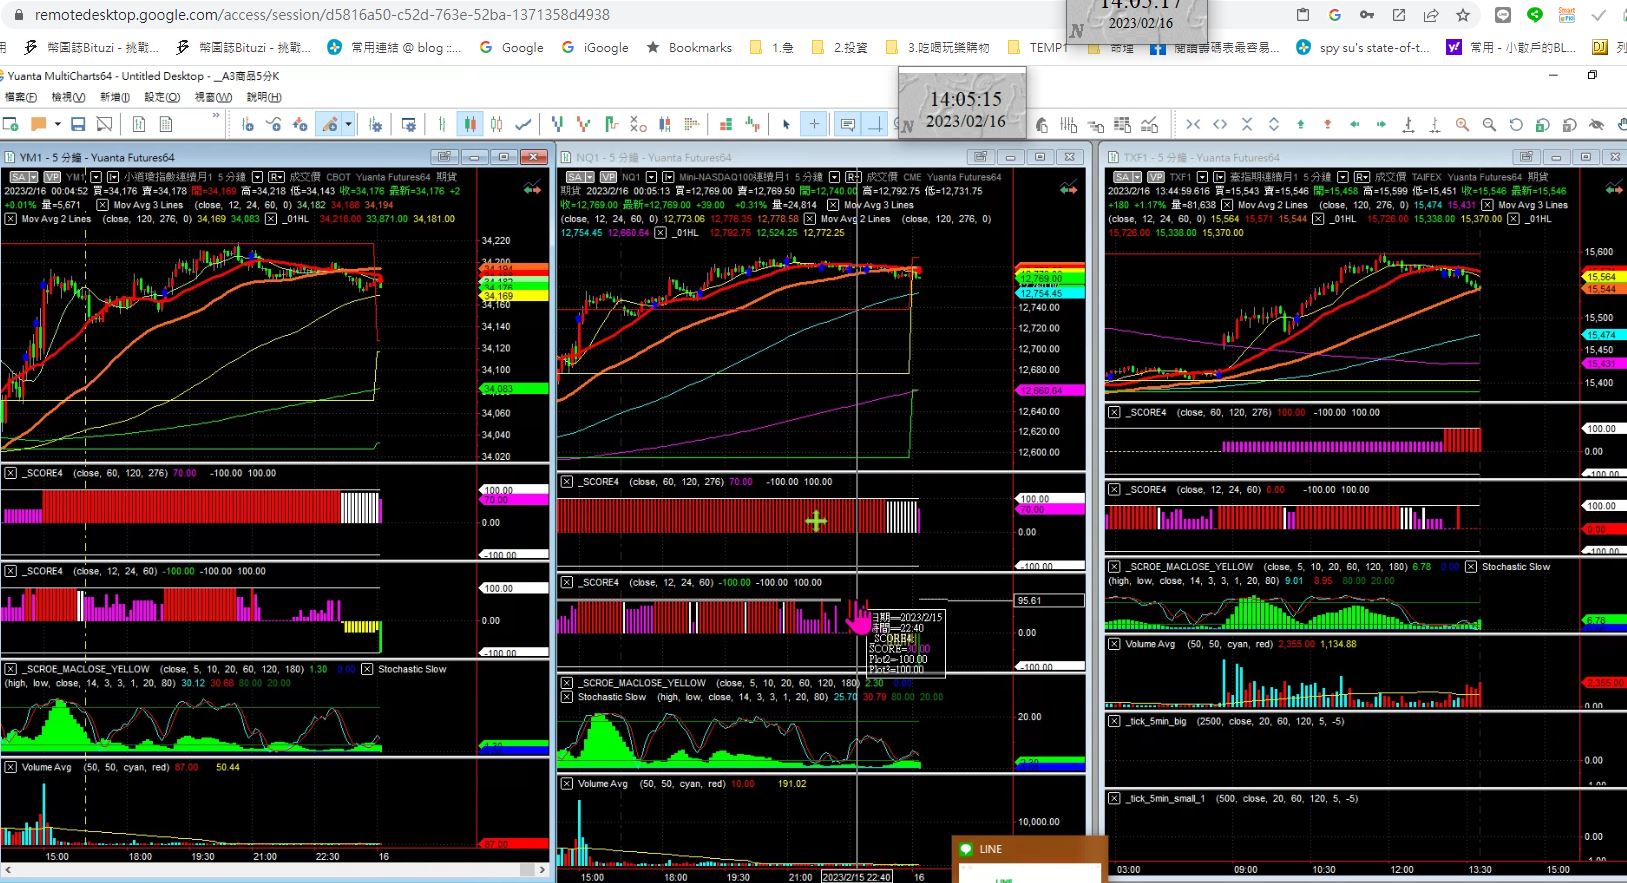Open the Google bookmark link
The image size is (1627, 883).
tap(511, 47)
